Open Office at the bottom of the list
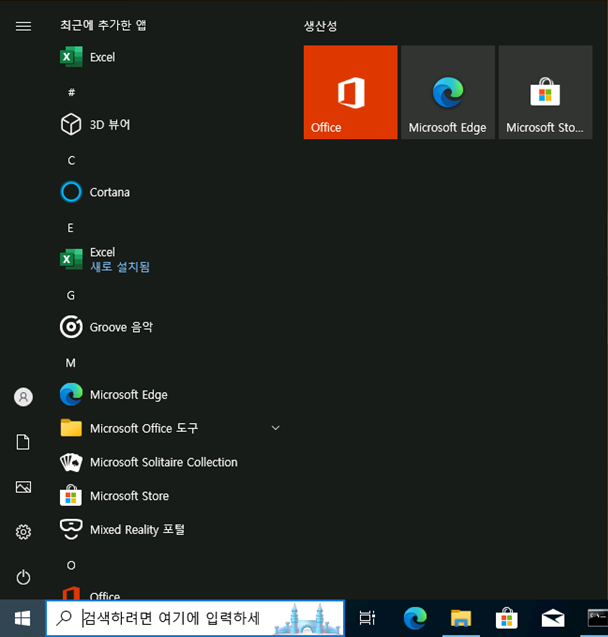 (170, 593)
